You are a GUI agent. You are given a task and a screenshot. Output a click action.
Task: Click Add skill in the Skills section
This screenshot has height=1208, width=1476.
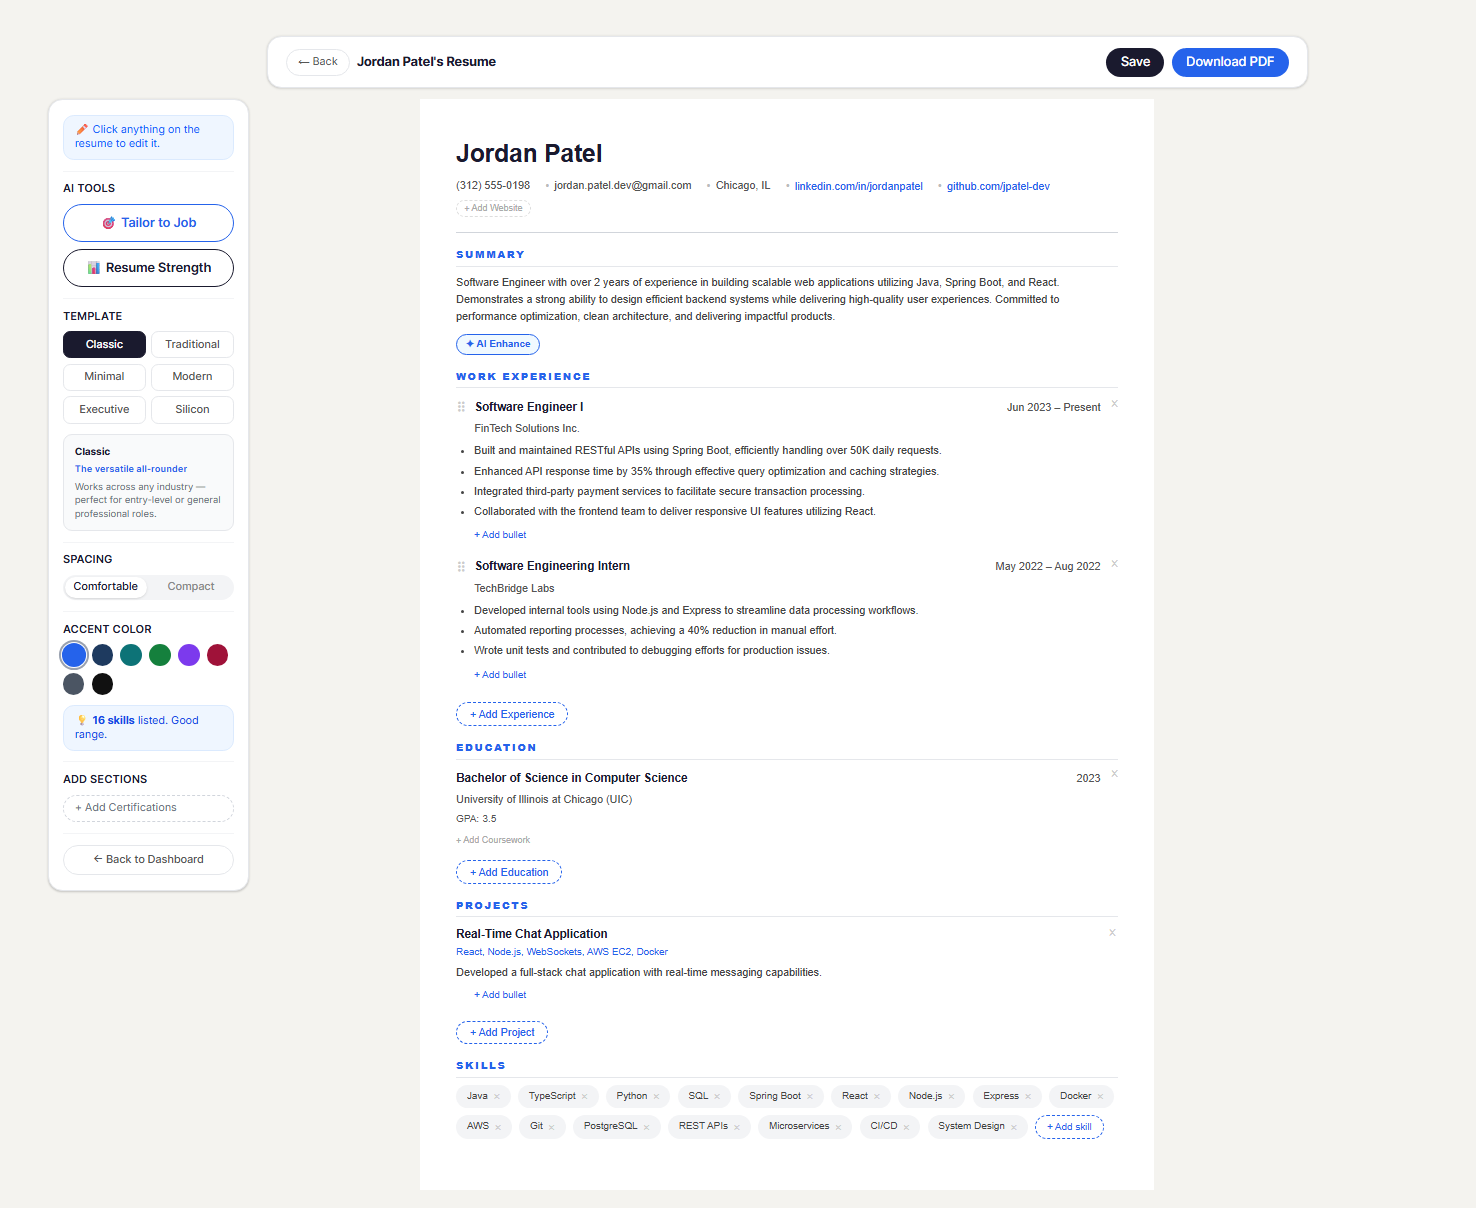coord(1069,1126)
